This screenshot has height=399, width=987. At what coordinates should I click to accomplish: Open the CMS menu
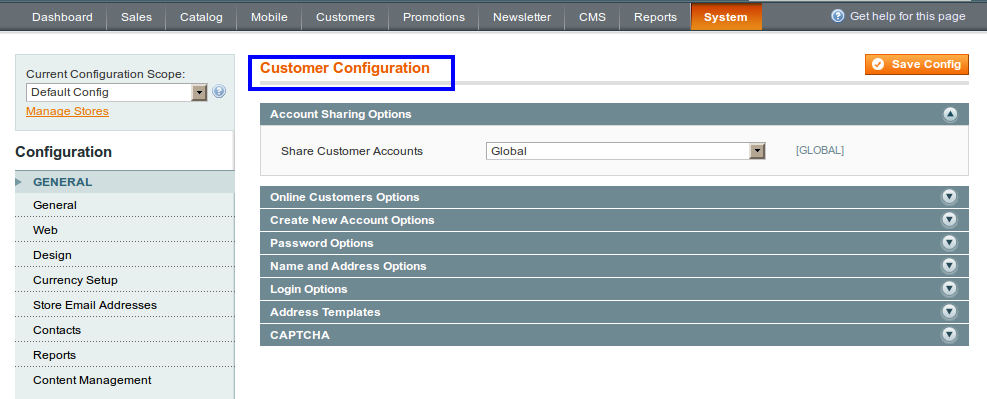pyautogui.click(x=592, y=17)
